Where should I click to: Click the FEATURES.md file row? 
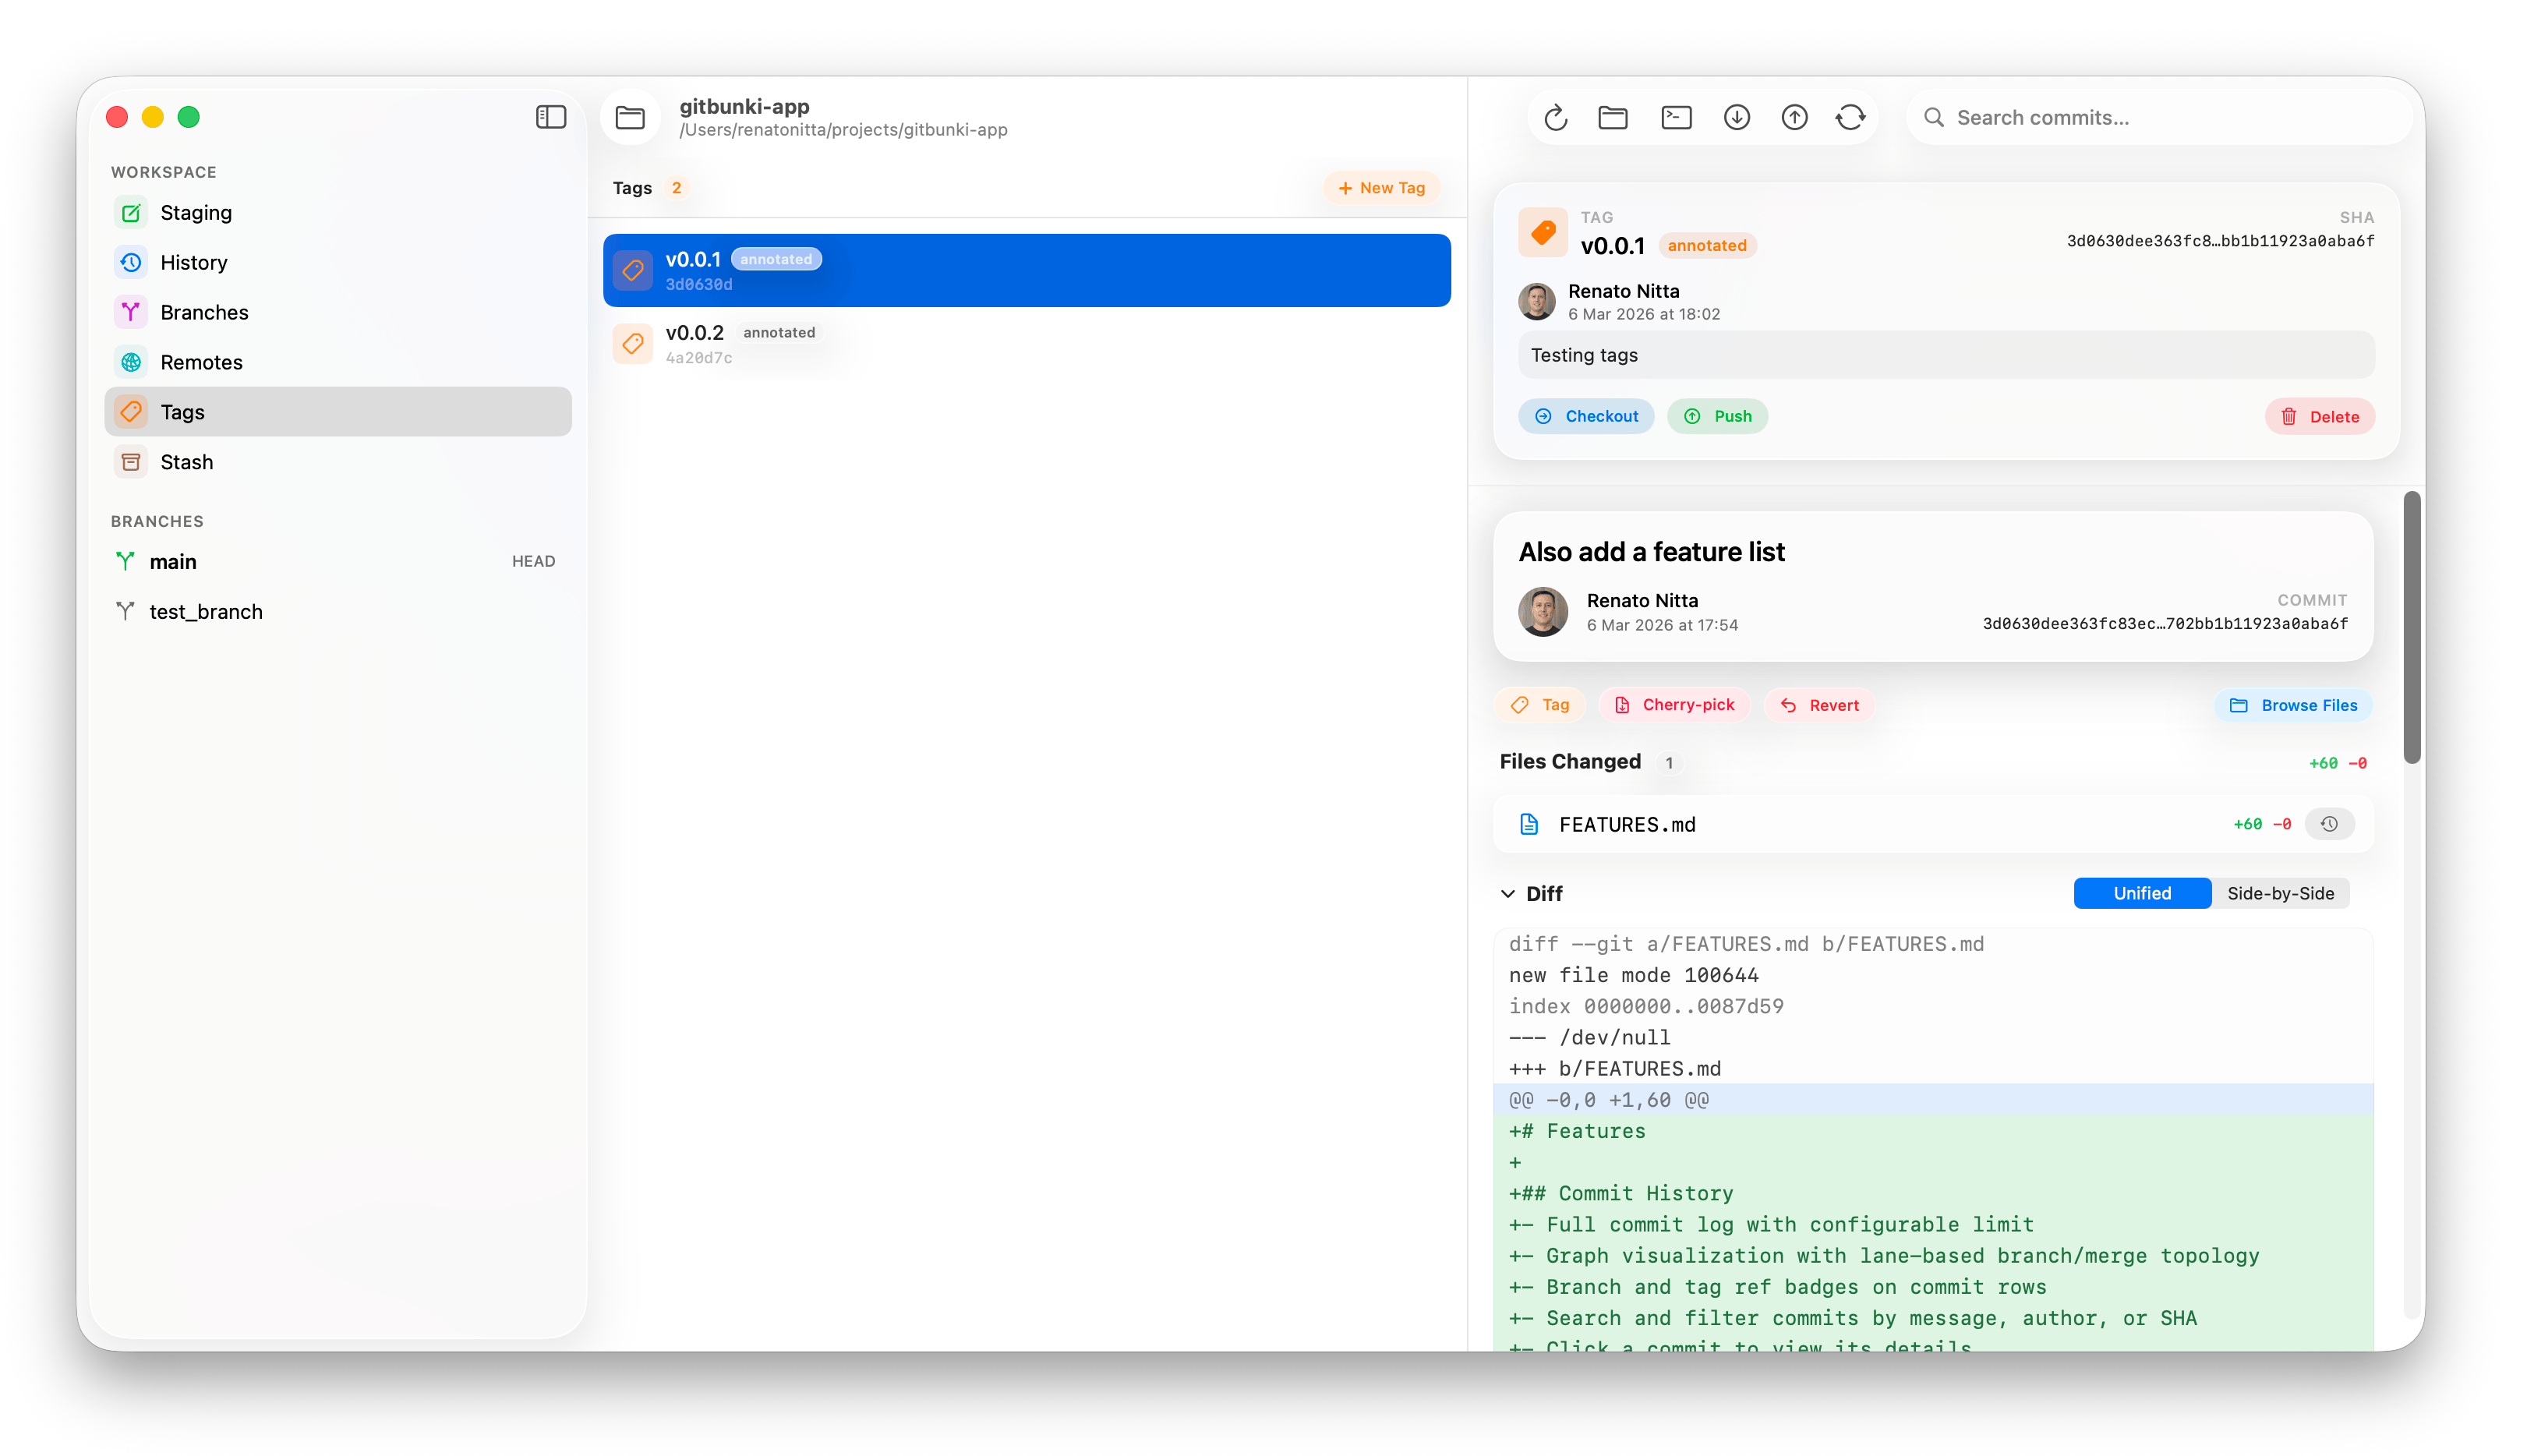click(x=1933, y=824)
